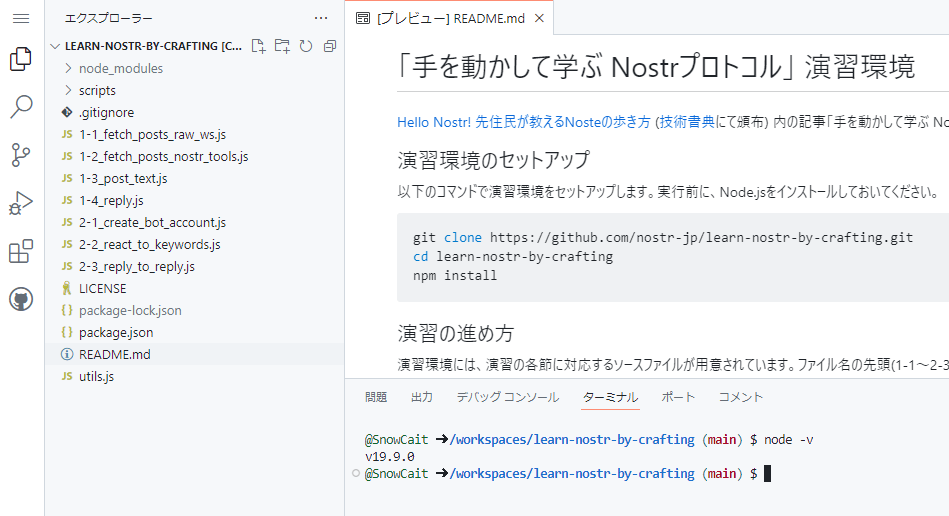Open the explorer more actions ellipsis
Image resolution: width=949 pixels, height=516 pixels.
321,18
